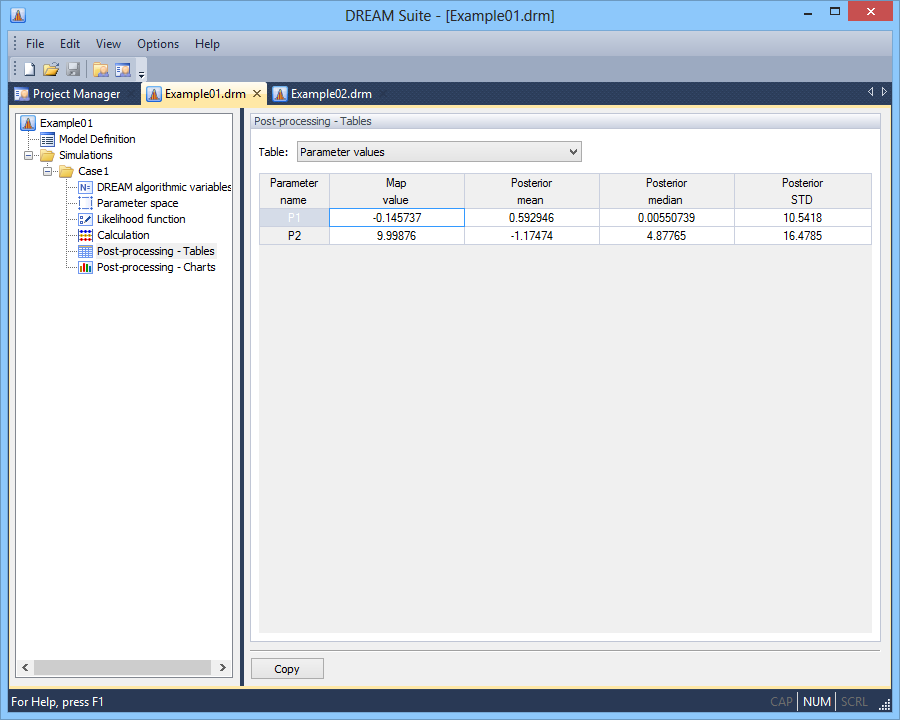Select the cell with value 9.99876
Screen dimensions: 900x720
(x=397, y=235)
